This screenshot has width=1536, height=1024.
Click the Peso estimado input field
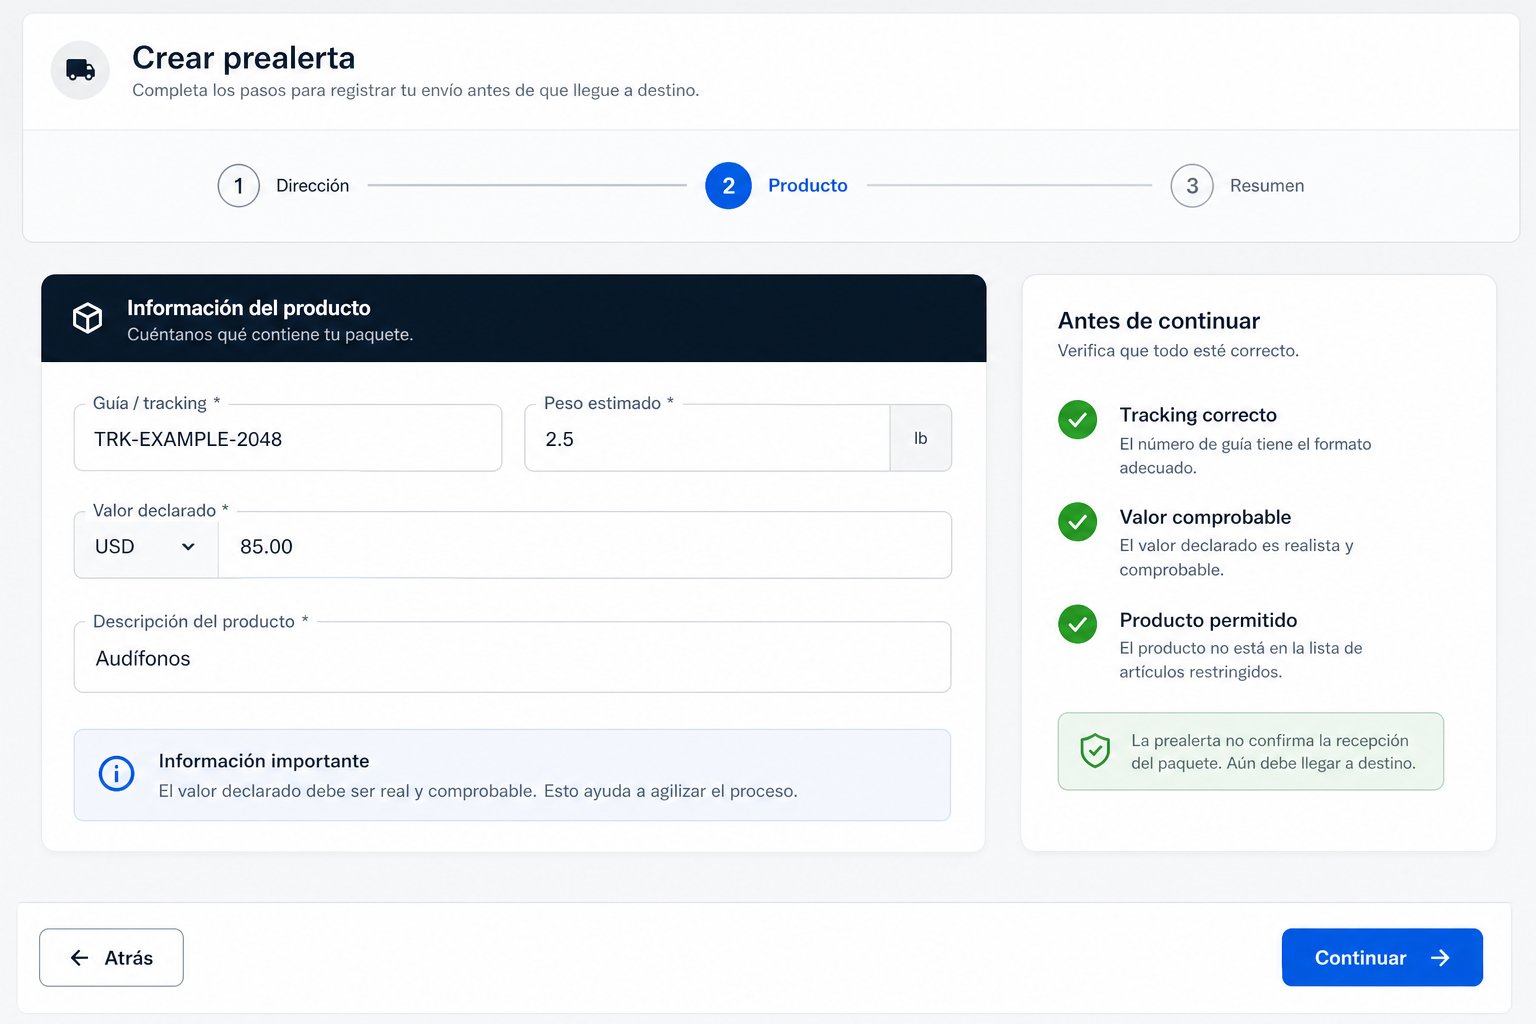point(708,438)
